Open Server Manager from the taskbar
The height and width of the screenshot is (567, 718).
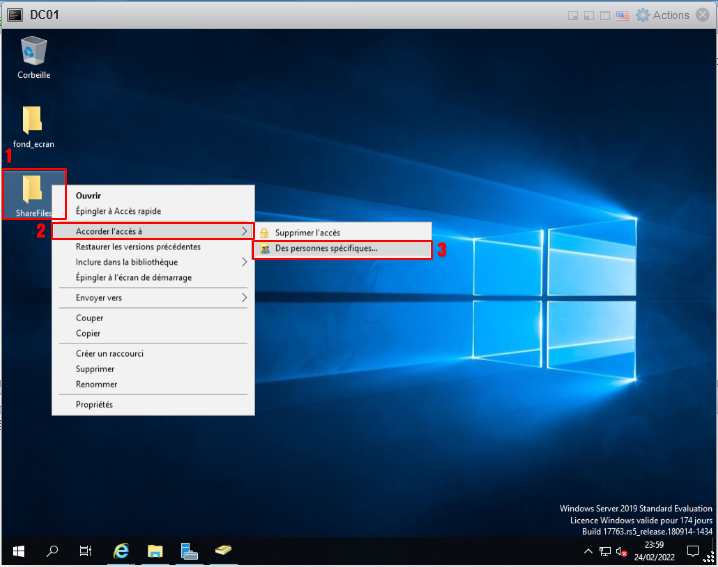click(189, 551)
